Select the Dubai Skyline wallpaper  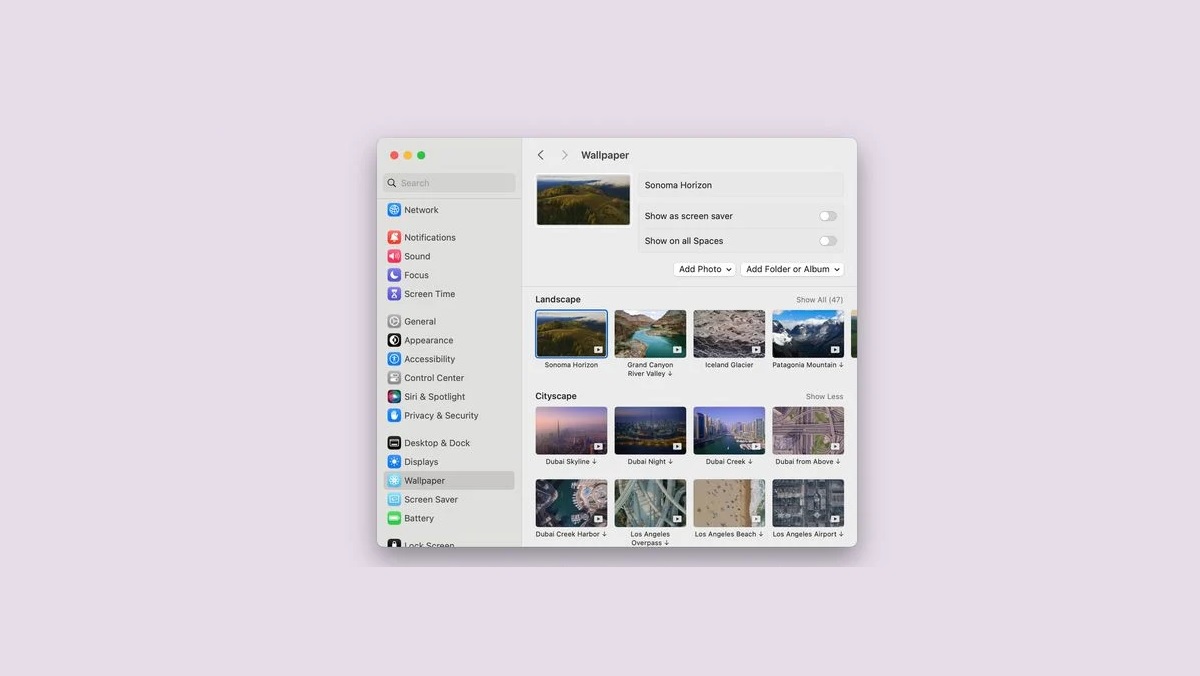571,430
